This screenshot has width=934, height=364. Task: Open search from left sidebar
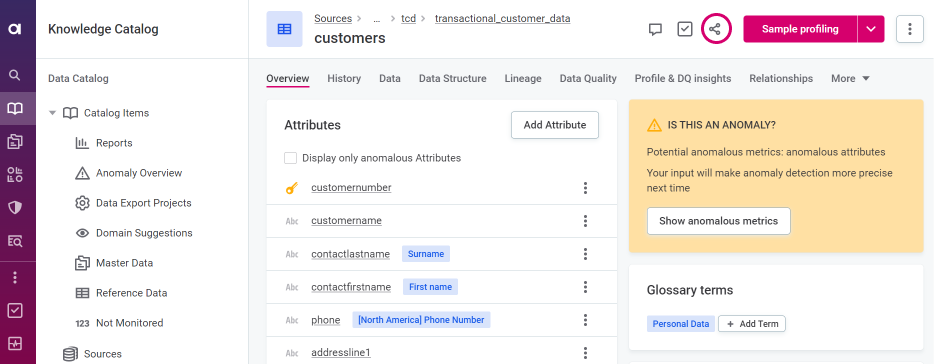pos(15,75)
